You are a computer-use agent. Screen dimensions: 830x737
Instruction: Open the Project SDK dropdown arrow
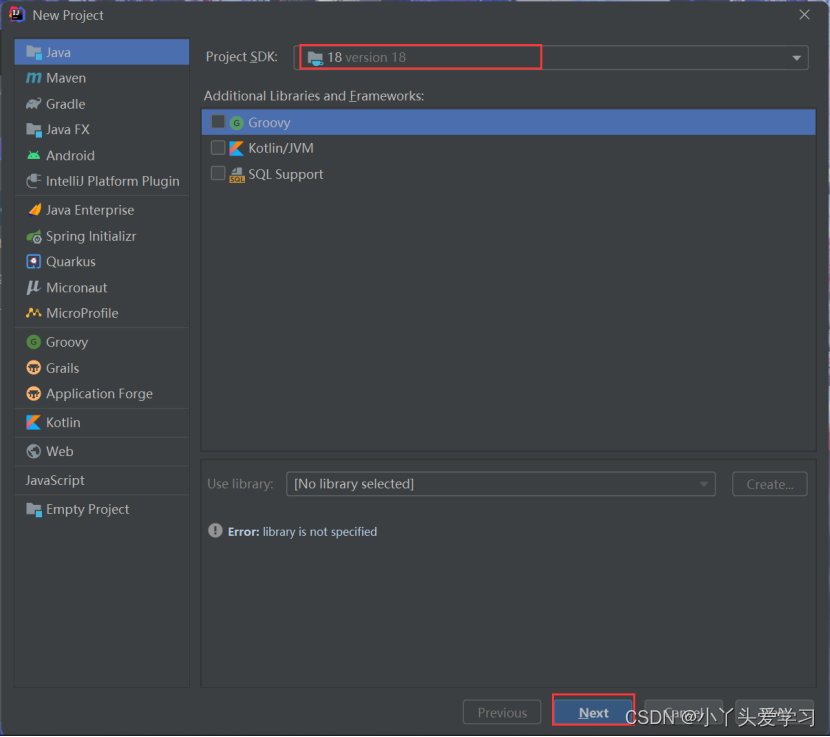796,58
